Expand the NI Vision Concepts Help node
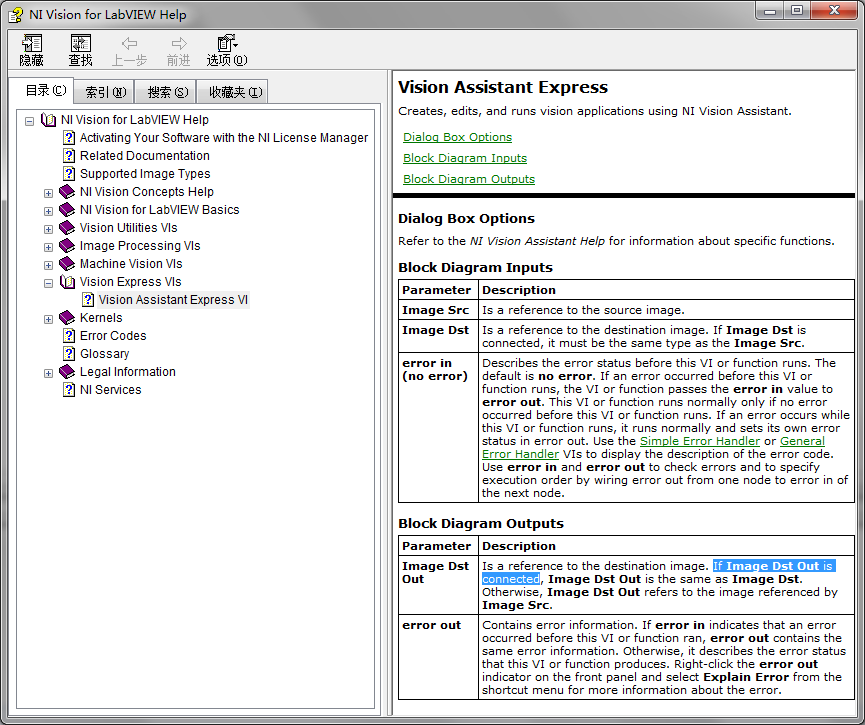This screenshot has height=725, width=865. (49, 193)
